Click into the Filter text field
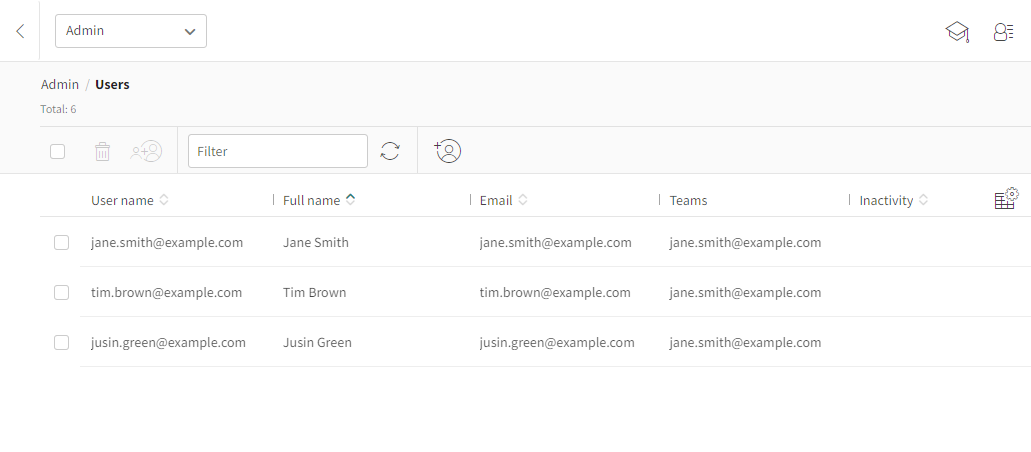This screenshot has width=1031, height=452. [278, 151]
